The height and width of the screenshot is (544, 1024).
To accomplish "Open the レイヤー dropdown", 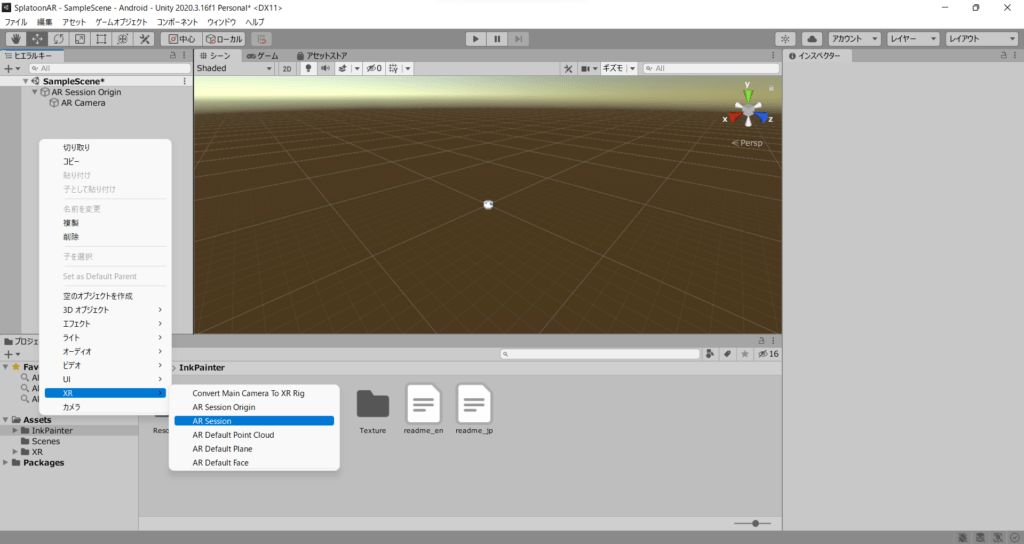I will click(x=913, y=39).
